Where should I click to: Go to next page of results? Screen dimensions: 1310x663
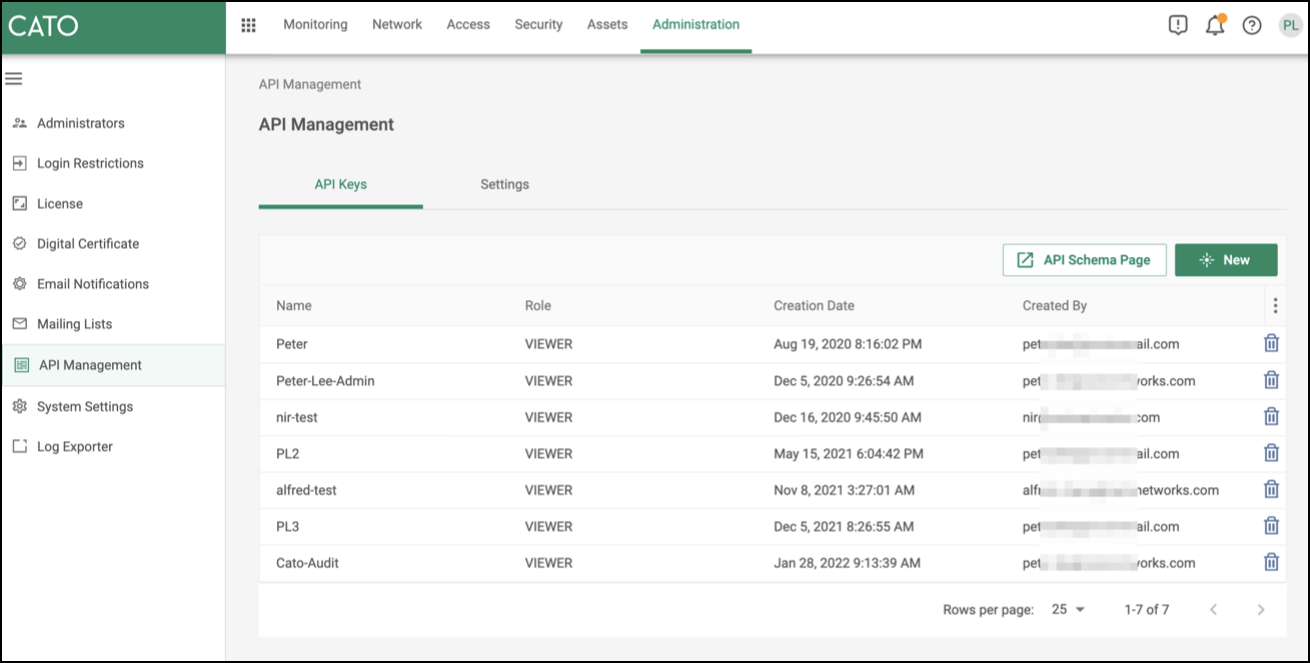(1260, 609)
